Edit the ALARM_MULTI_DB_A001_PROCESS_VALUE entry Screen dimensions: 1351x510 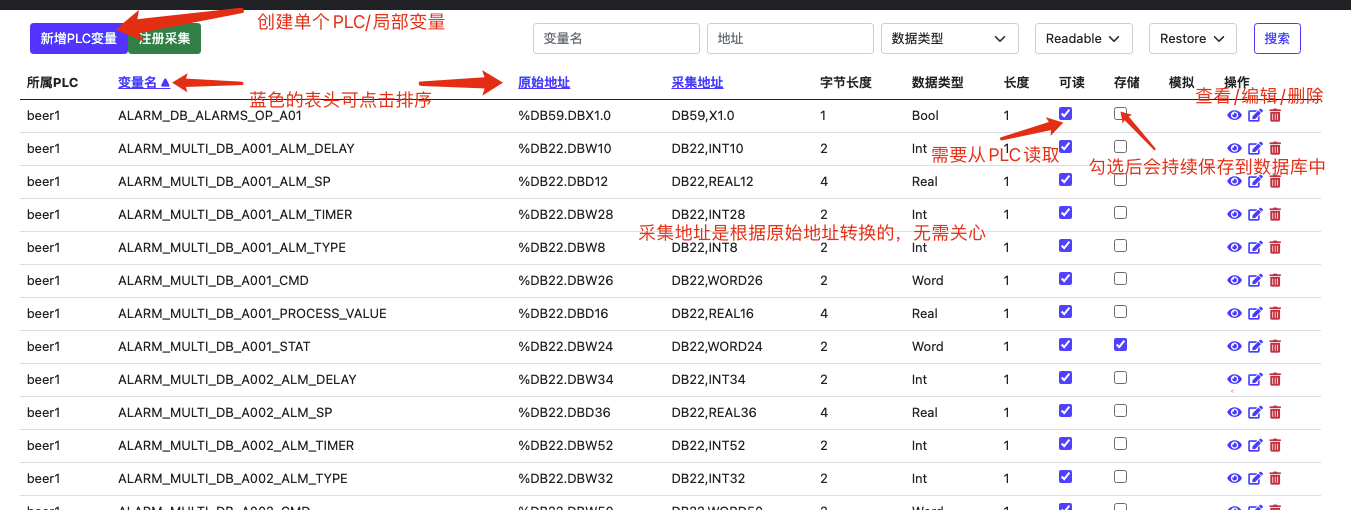coord(1255,314)
